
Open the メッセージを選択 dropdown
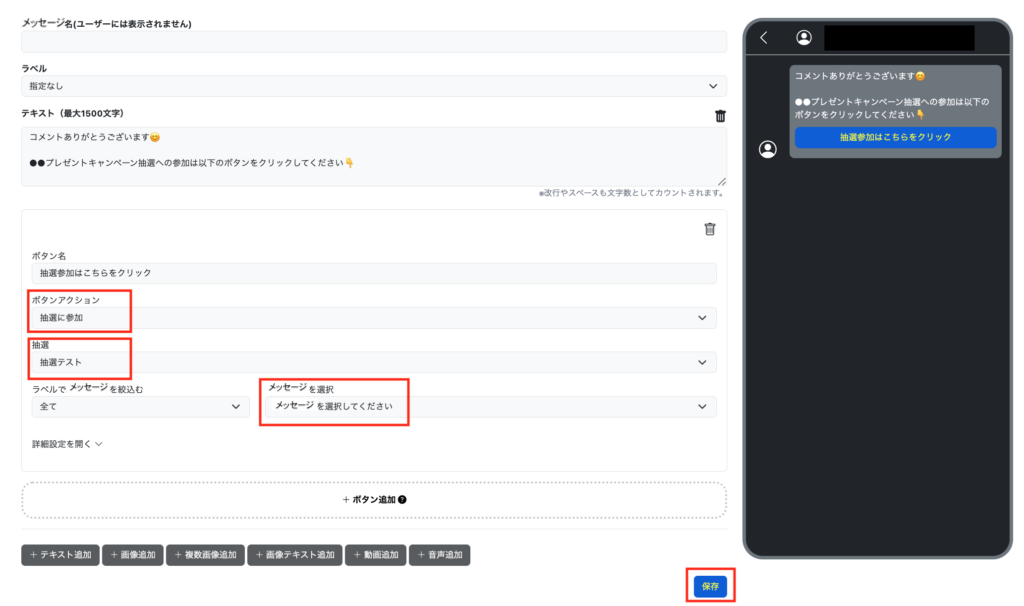tap(490, 406)
